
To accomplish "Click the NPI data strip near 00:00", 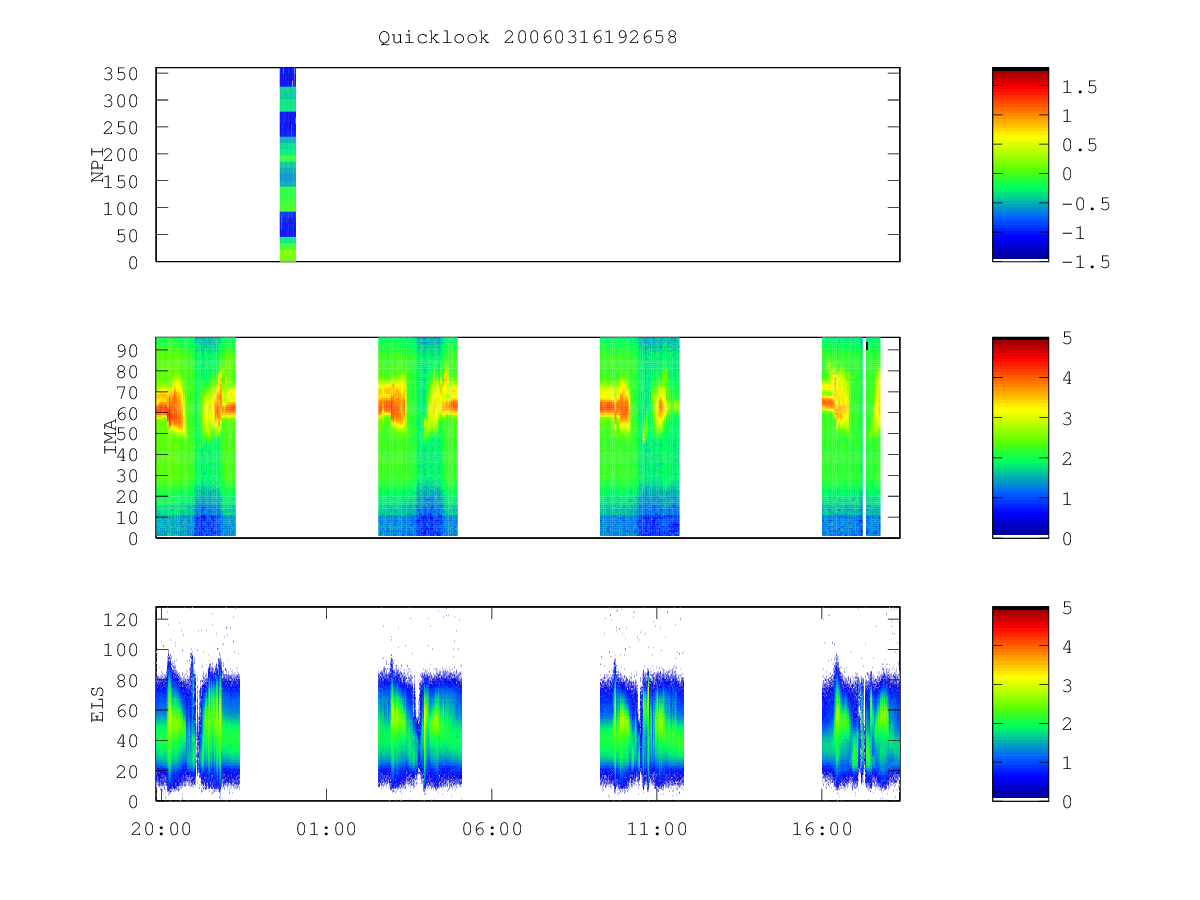I will (287, 165).
